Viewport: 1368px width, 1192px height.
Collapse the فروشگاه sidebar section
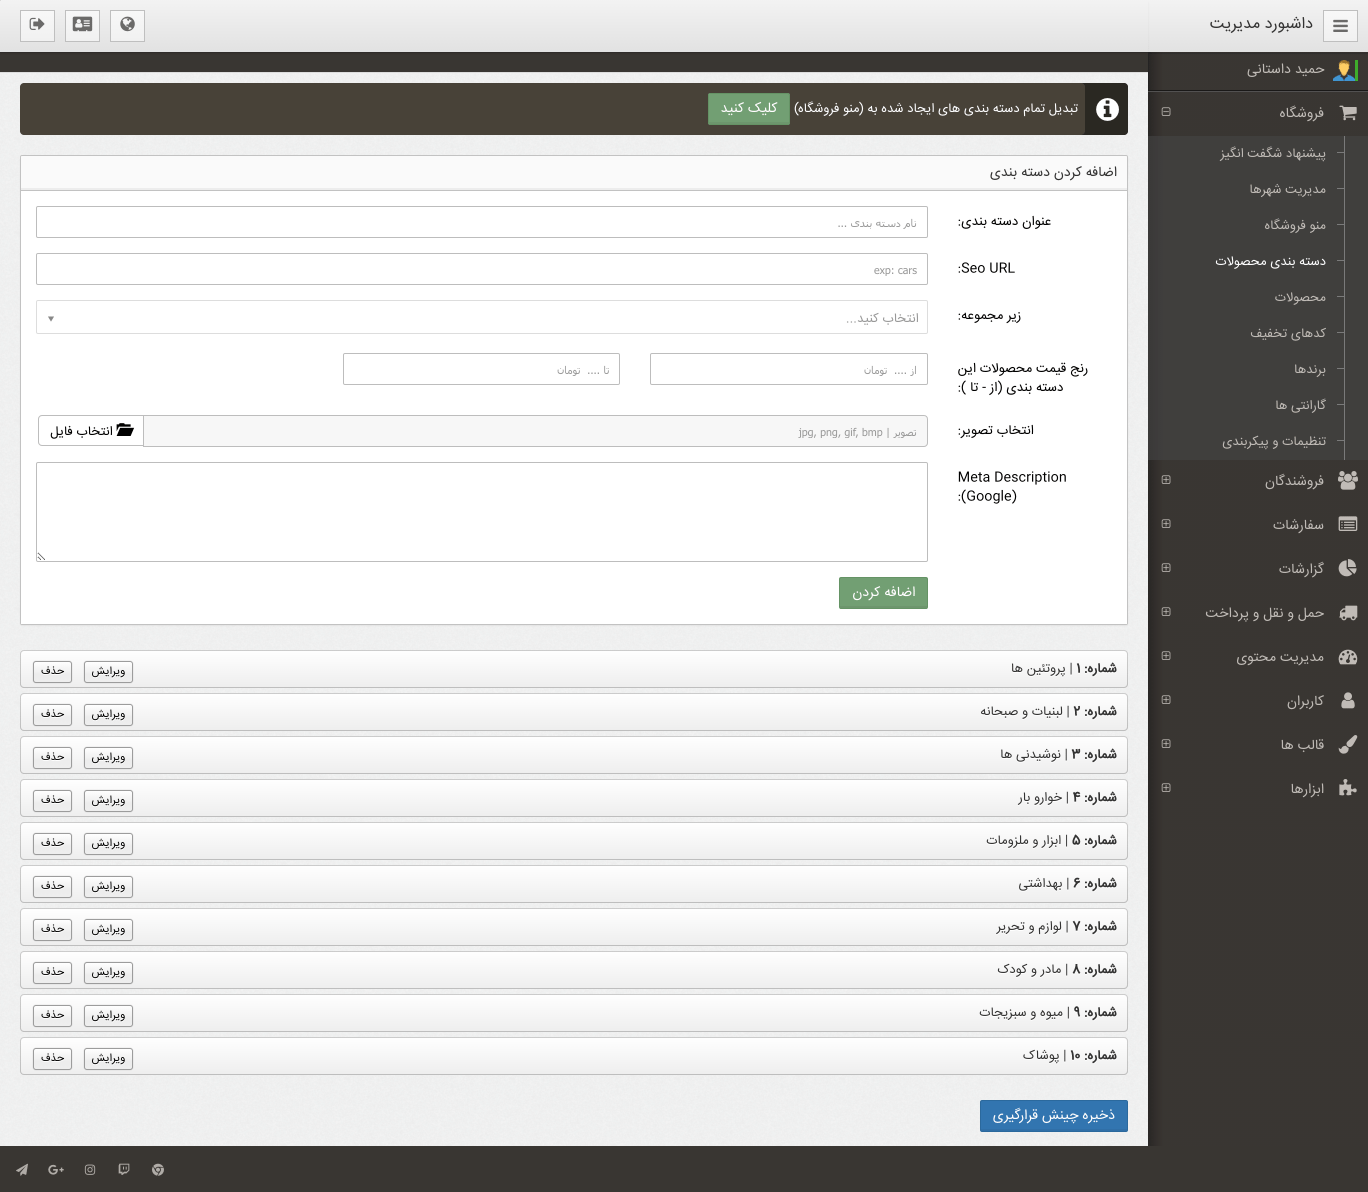point(1166,112)
